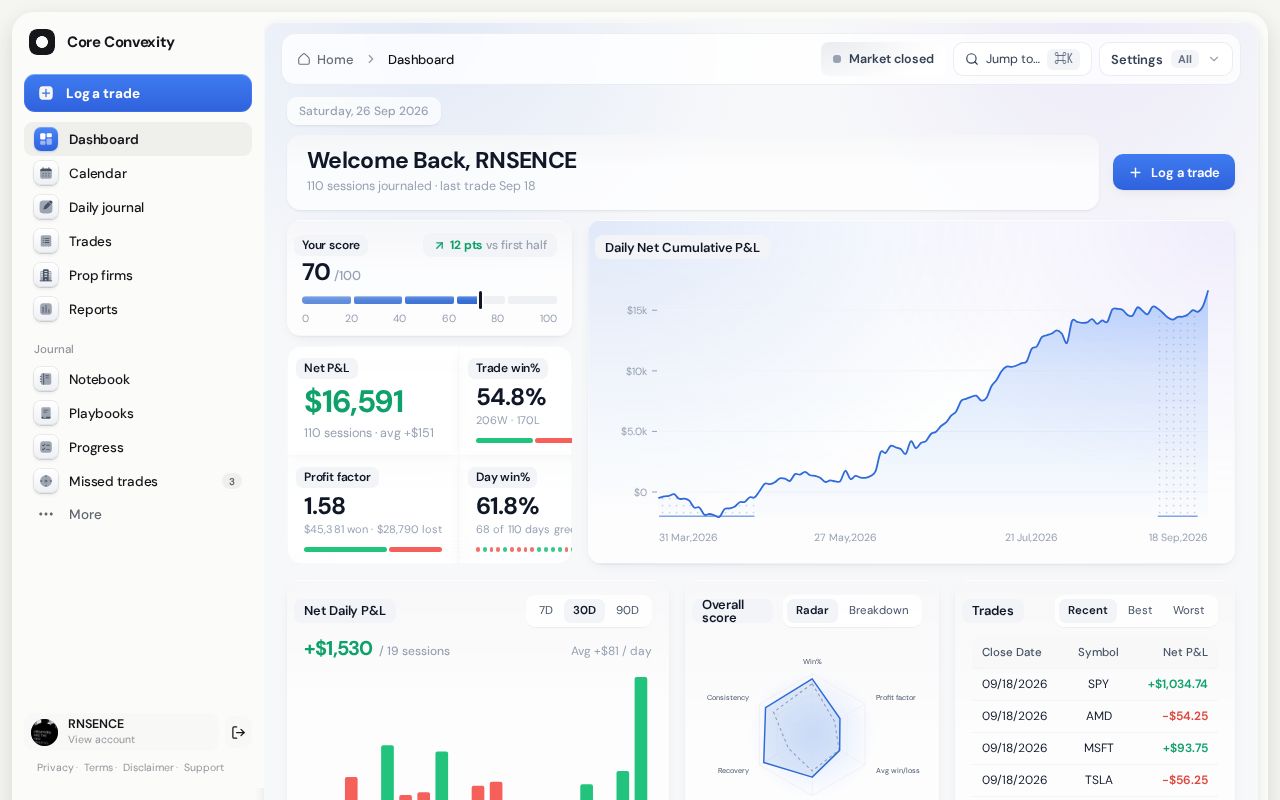
Task: Open the Reports sidebar icon
Action: click(46, 309)
